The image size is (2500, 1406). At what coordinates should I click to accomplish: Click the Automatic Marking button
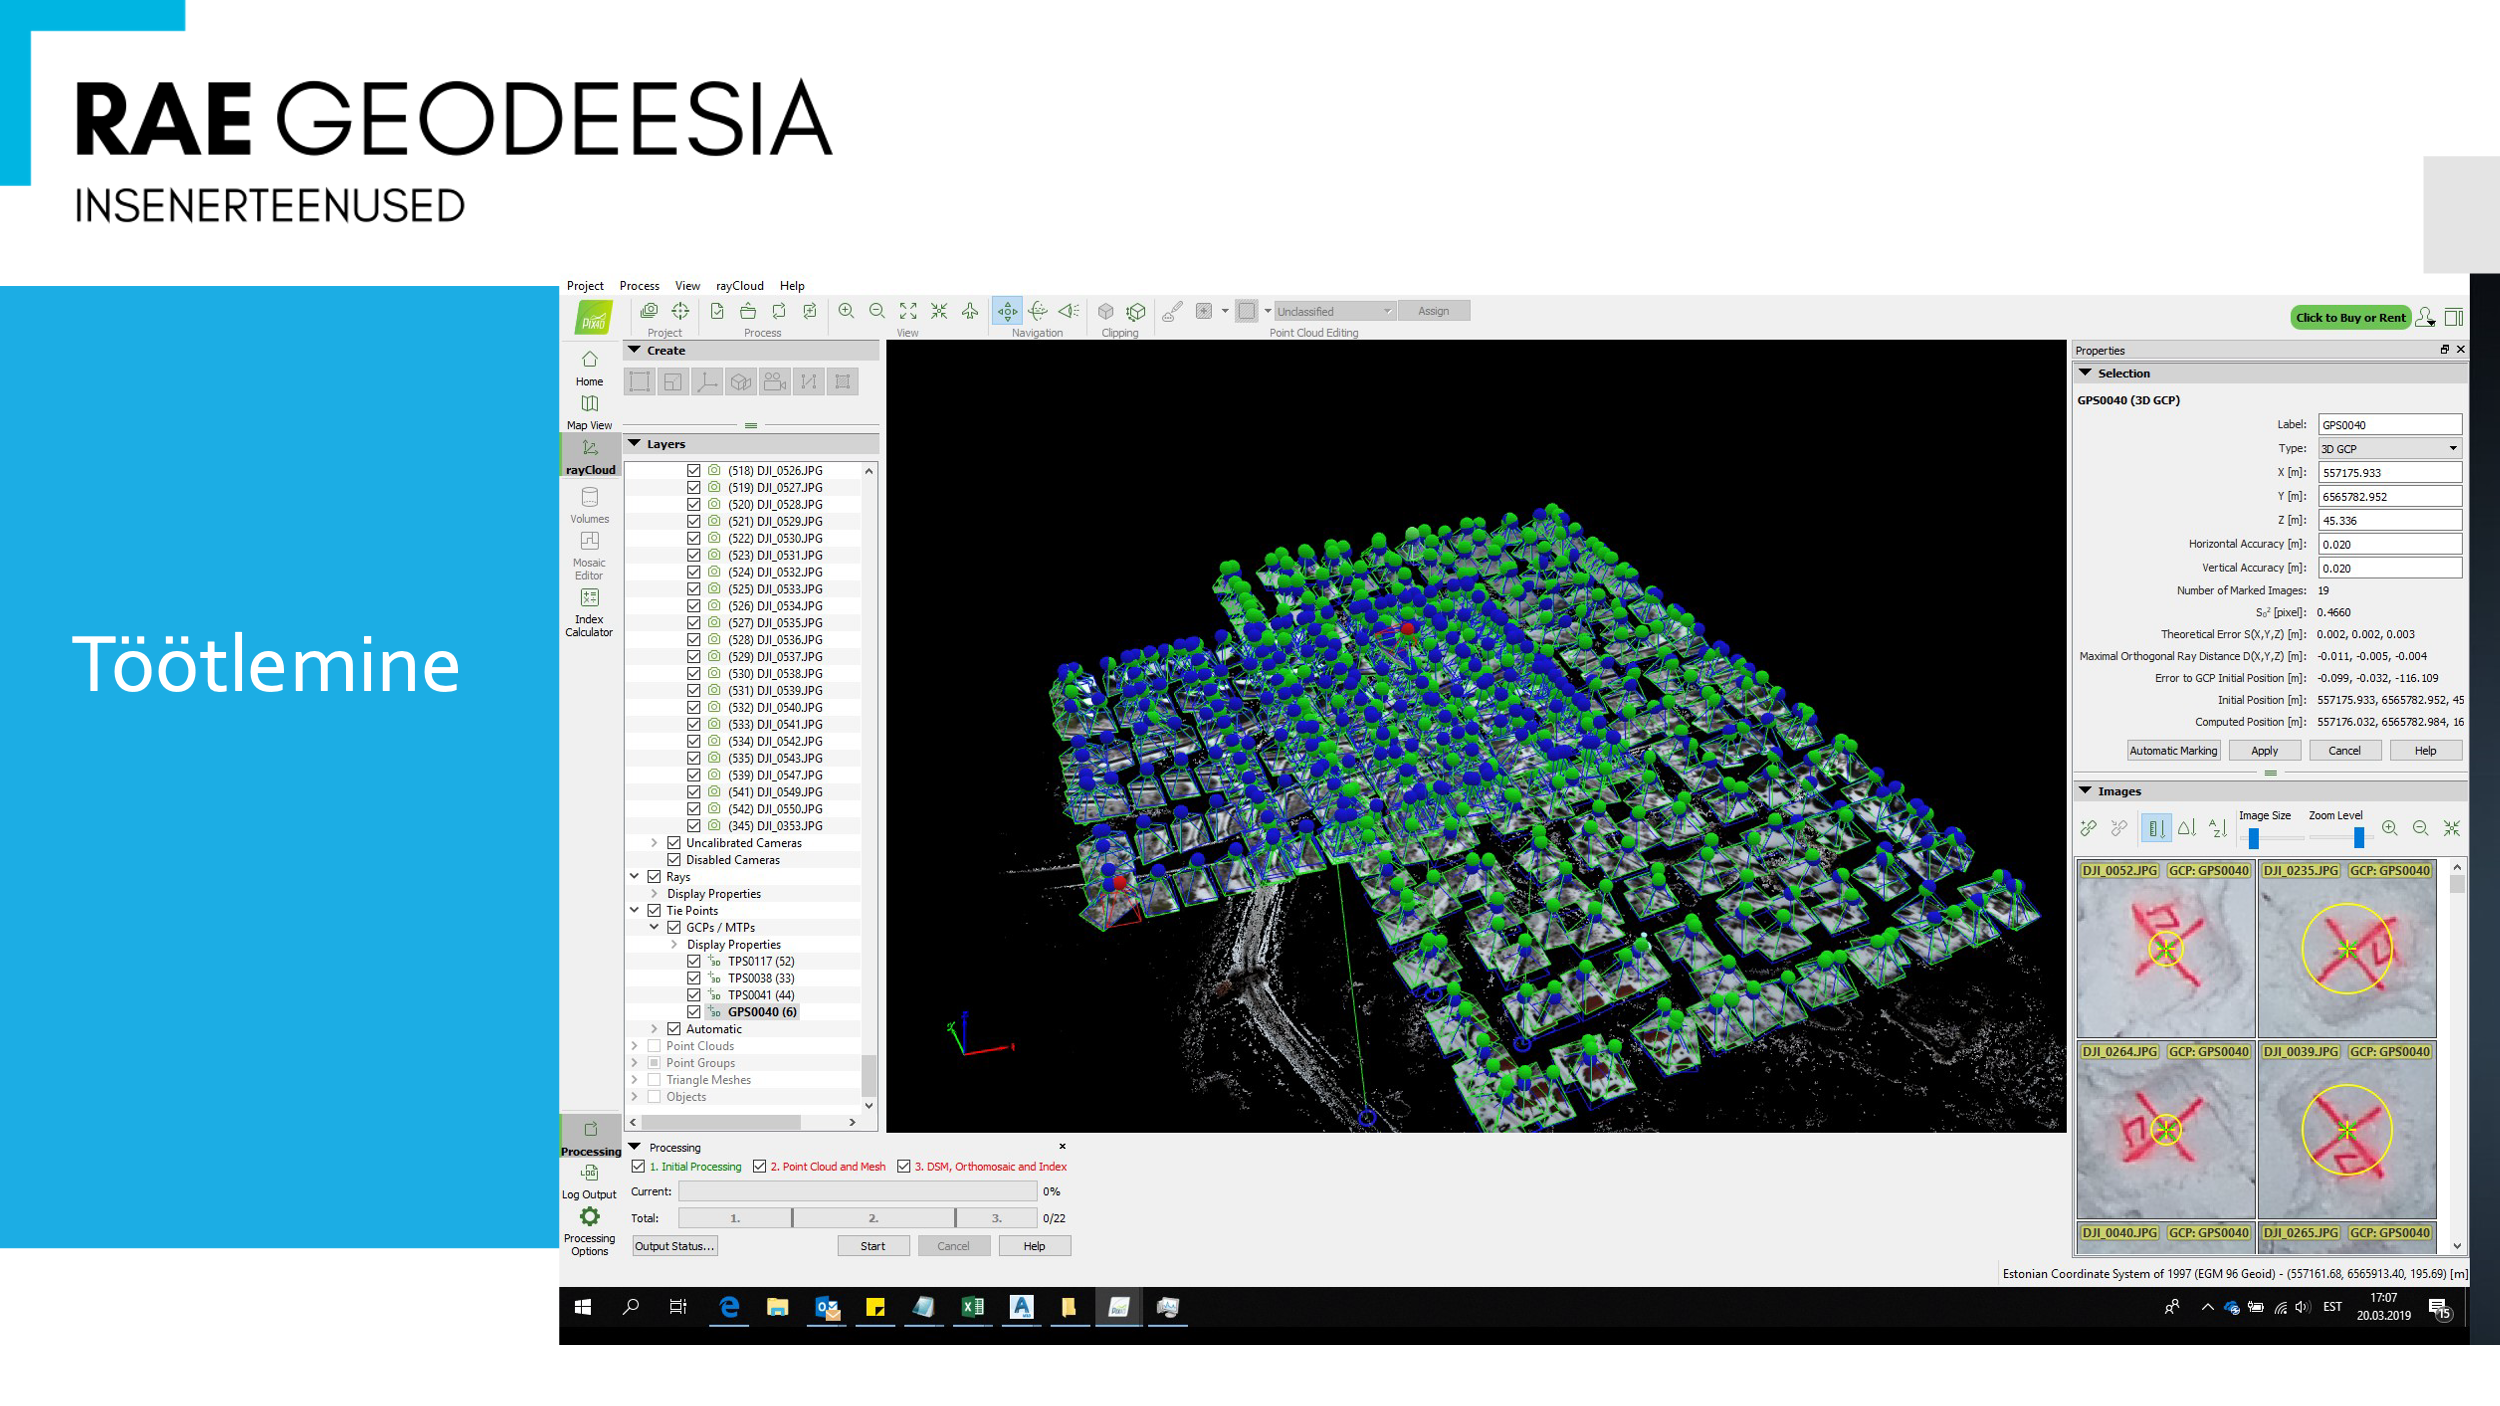2173,751
